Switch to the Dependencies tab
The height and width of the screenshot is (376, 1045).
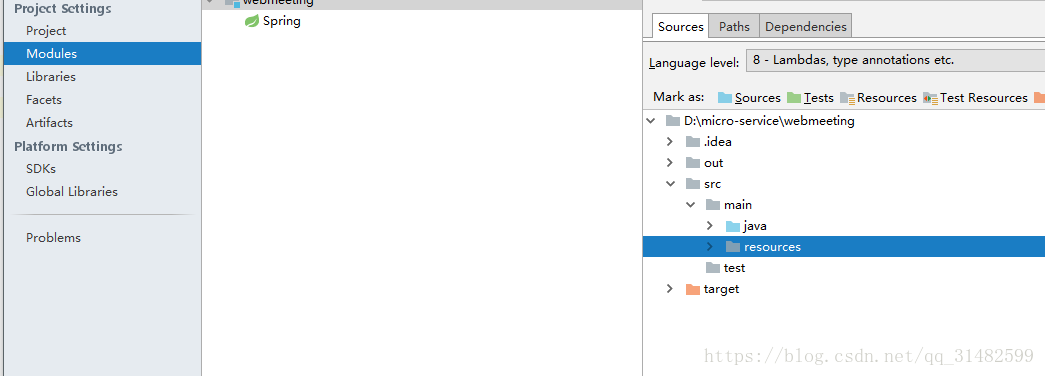pos(806,27)
